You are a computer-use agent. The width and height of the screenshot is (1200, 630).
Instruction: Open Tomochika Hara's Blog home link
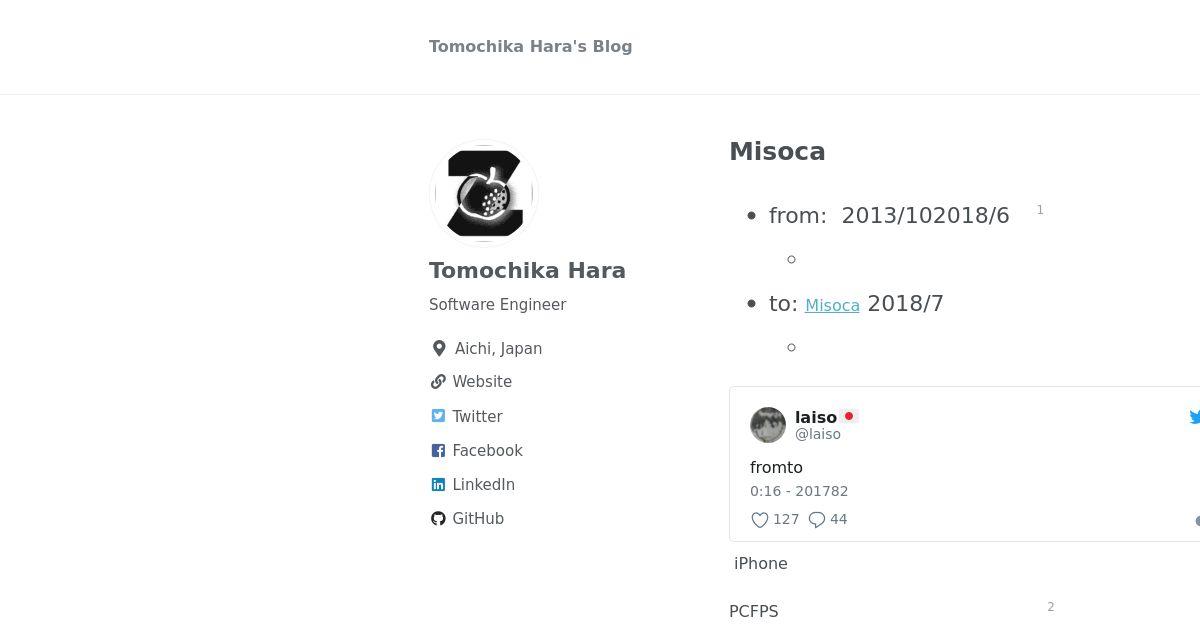(x=530, y=46)
